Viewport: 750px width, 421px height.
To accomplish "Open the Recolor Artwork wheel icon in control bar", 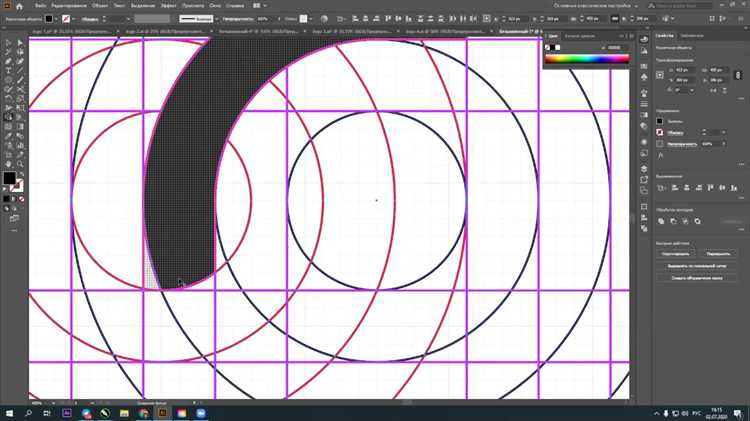I will point(324,19).
